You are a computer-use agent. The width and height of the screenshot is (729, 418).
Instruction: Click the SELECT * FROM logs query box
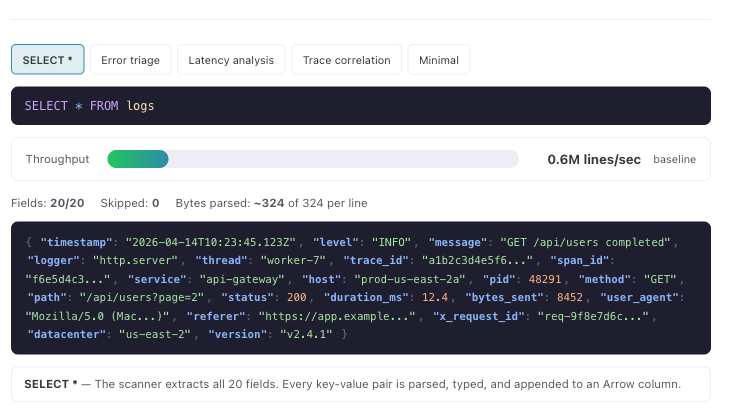360,106
